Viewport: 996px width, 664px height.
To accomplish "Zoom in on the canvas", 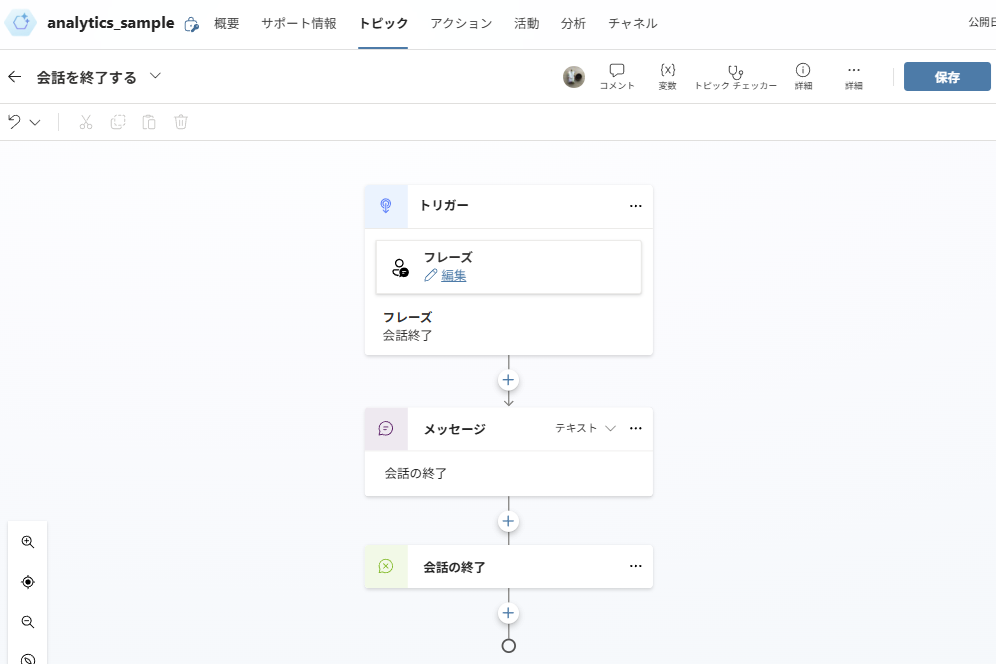I will (28, 542).
